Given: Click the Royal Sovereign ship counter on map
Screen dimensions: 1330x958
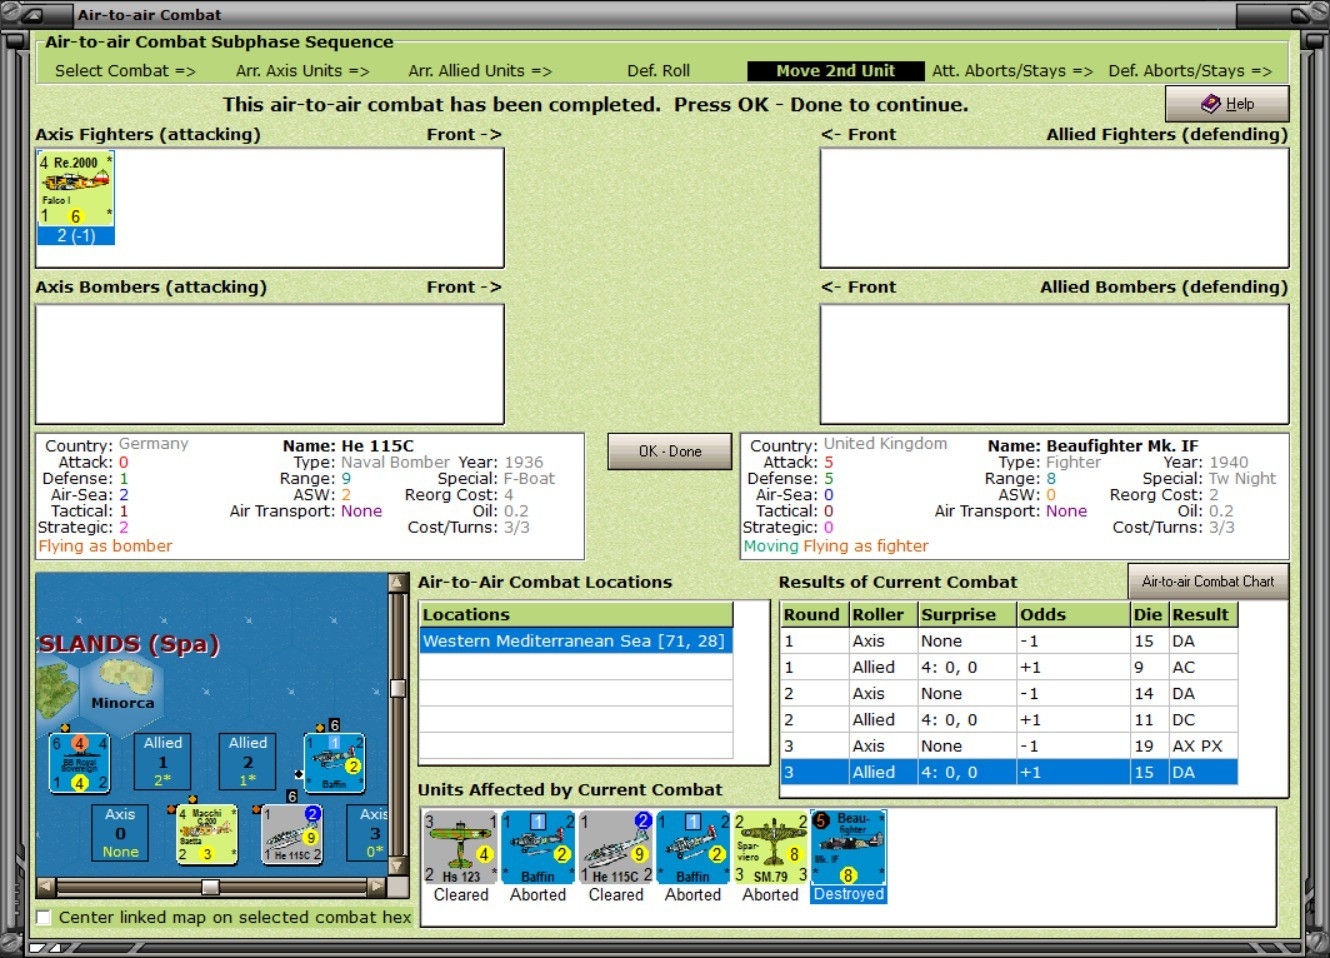Looking at the screenshot, I should click(79, 763).
